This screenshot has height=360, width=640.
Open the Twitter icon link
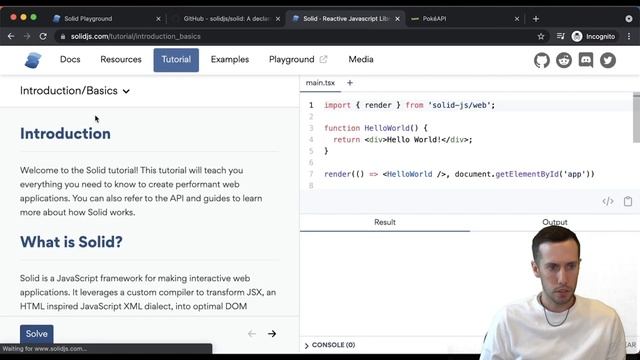(608, 60)
